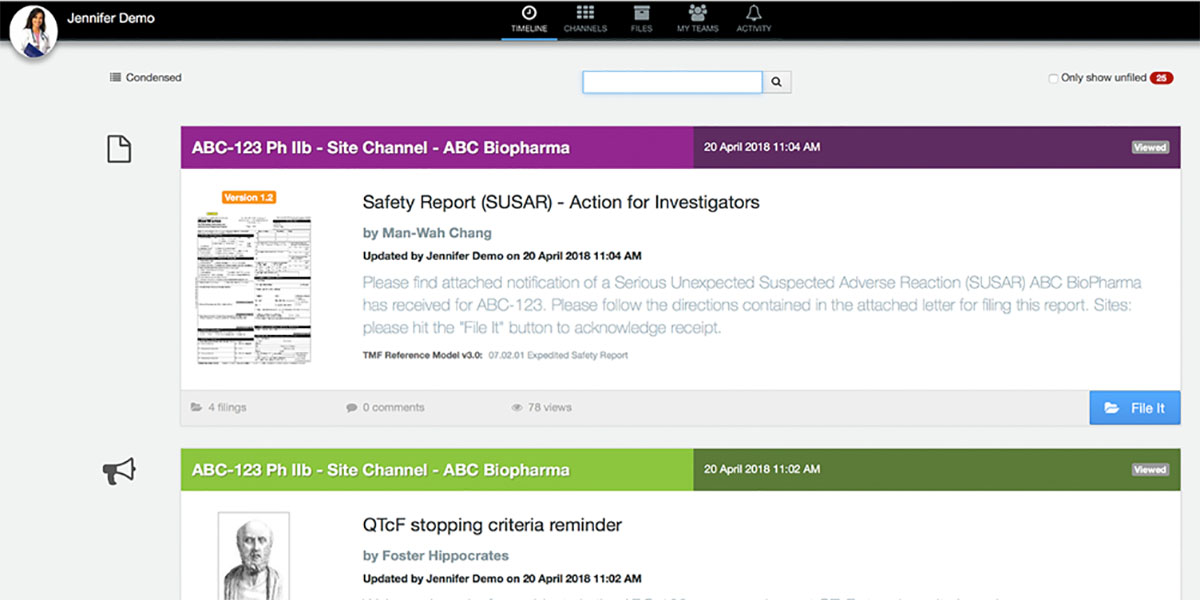This screenshot has width=1200, height=600.
Task: Click Jennifer Demo profile avatar
Action: [33, 30]
